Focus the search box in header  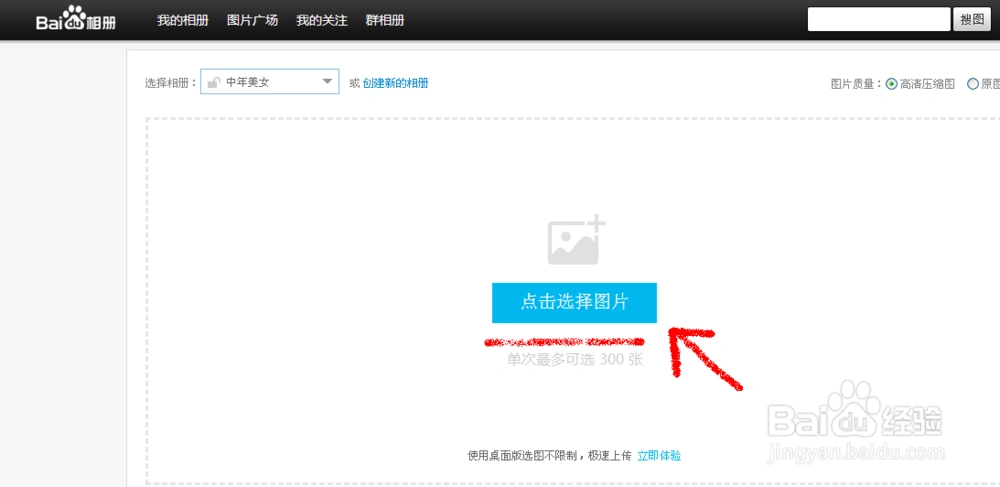click(x=878, y=20)
